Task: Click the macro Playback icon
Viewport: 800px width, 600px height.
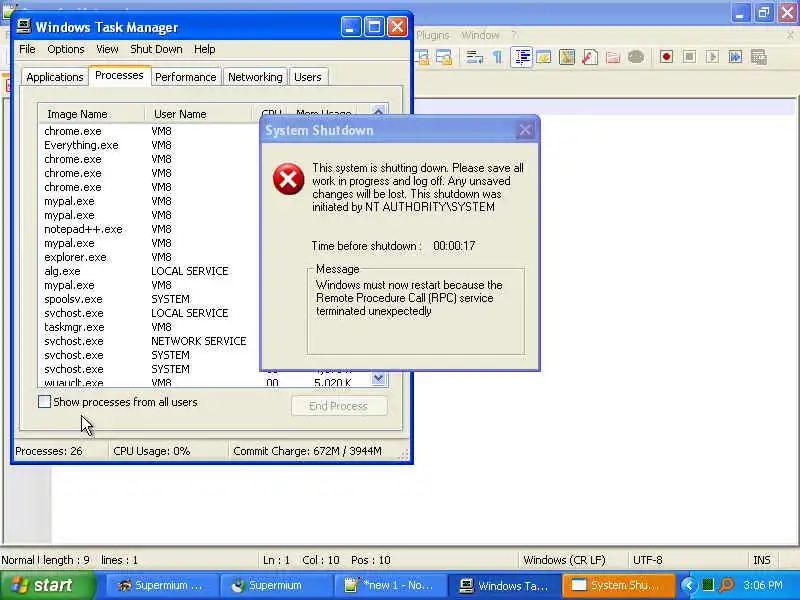Action: tap(712, 57)
